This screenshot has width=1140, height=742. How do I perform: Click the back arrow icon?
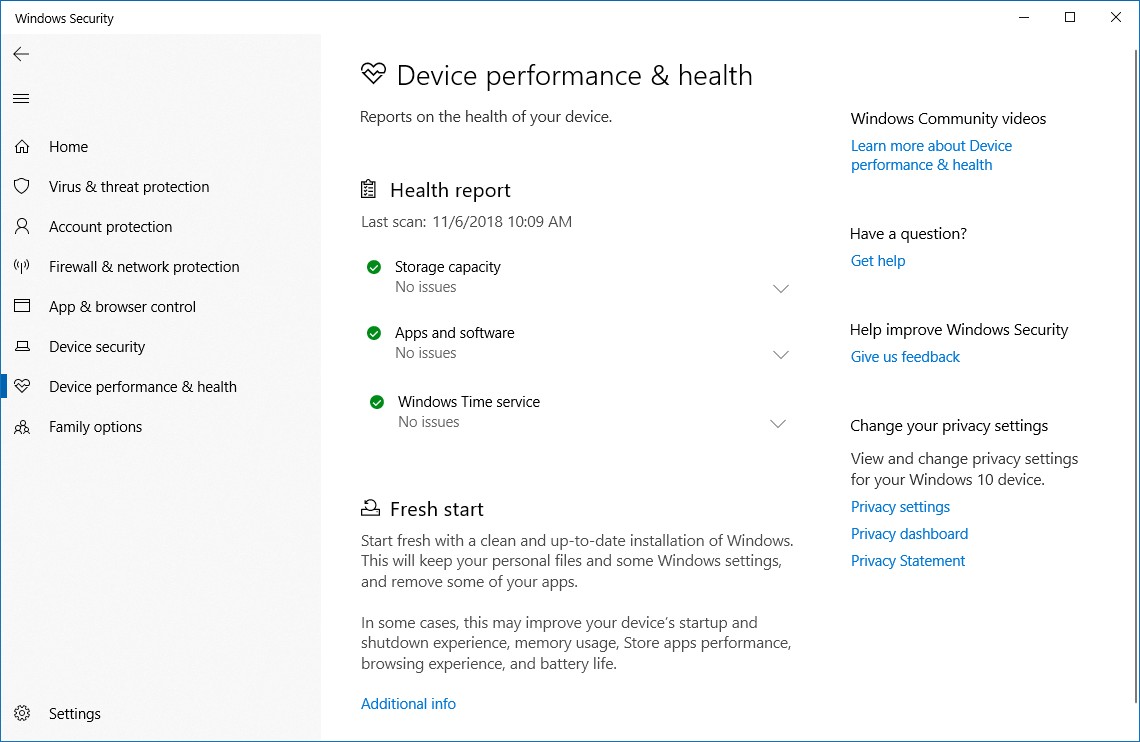[x=21, y=54]
